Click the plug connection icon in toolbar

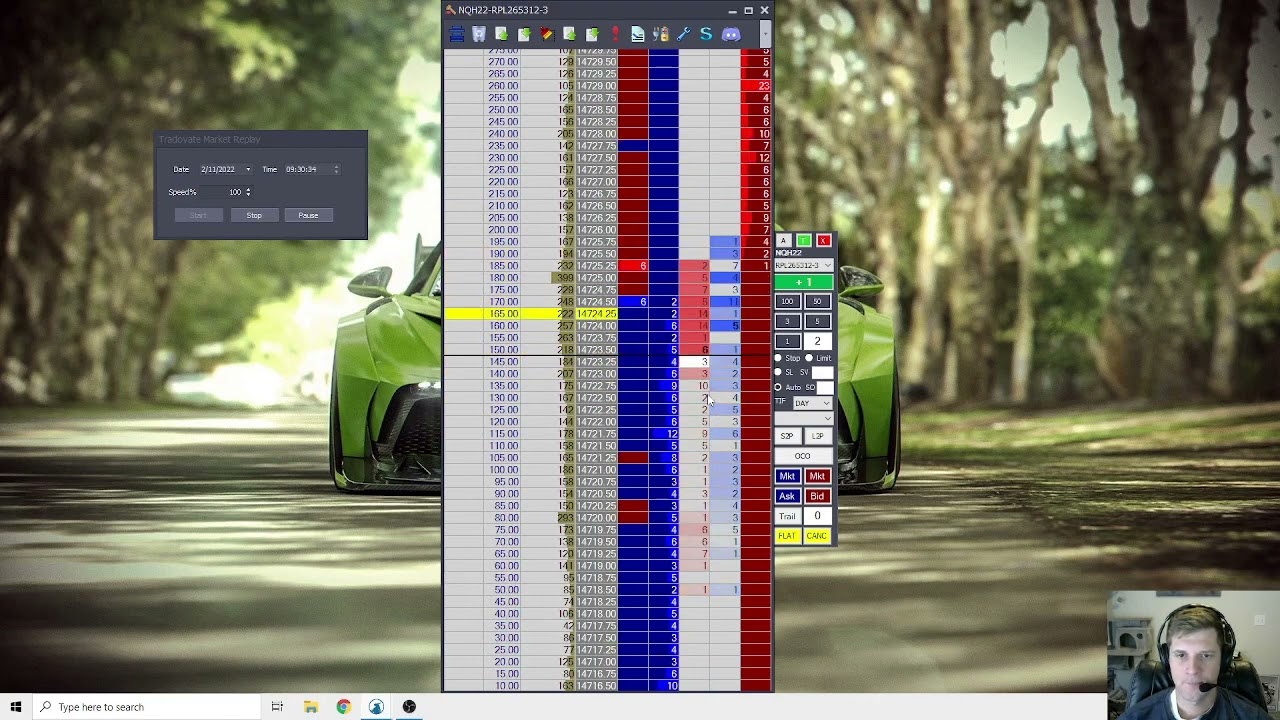point(660,35)
